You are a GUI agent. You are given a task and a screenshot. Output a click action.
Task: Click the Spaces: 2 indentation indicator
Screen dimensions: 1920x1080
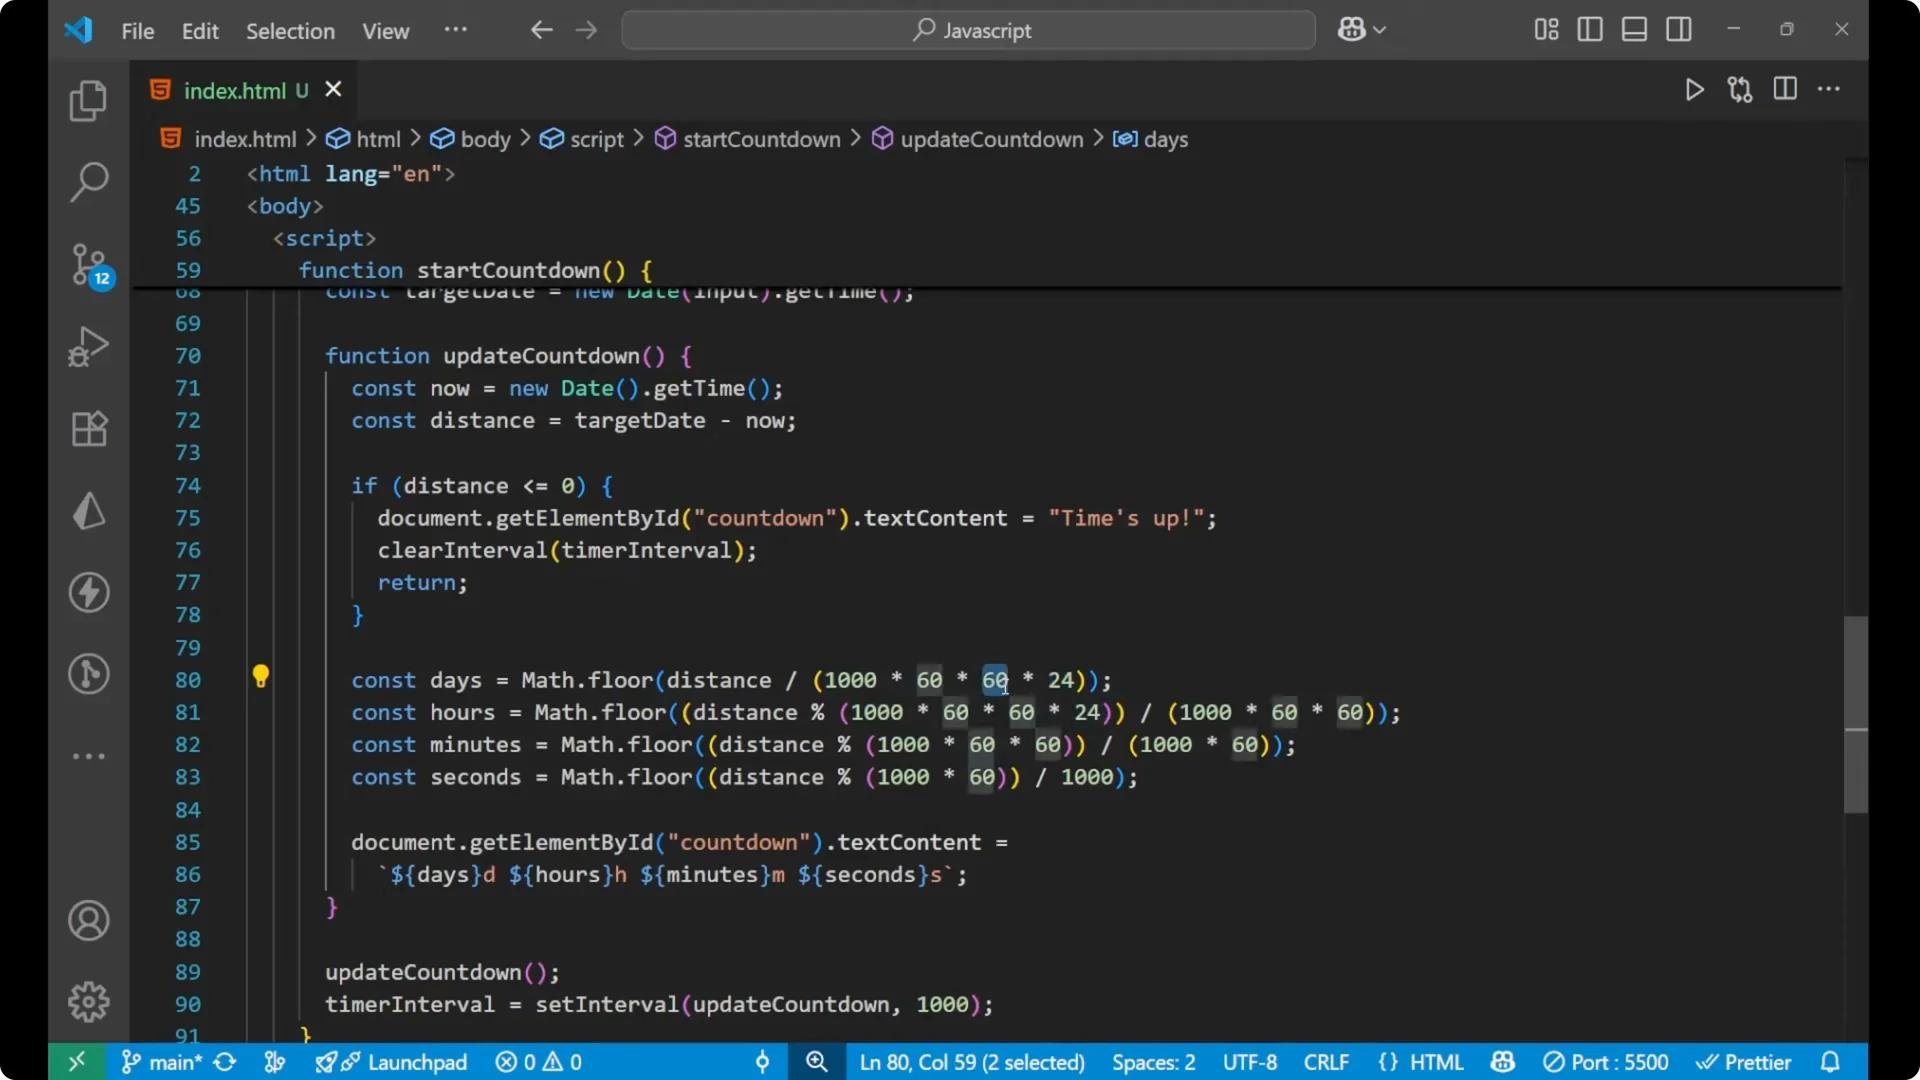pyautogui.click(x=1152, y=1062)
